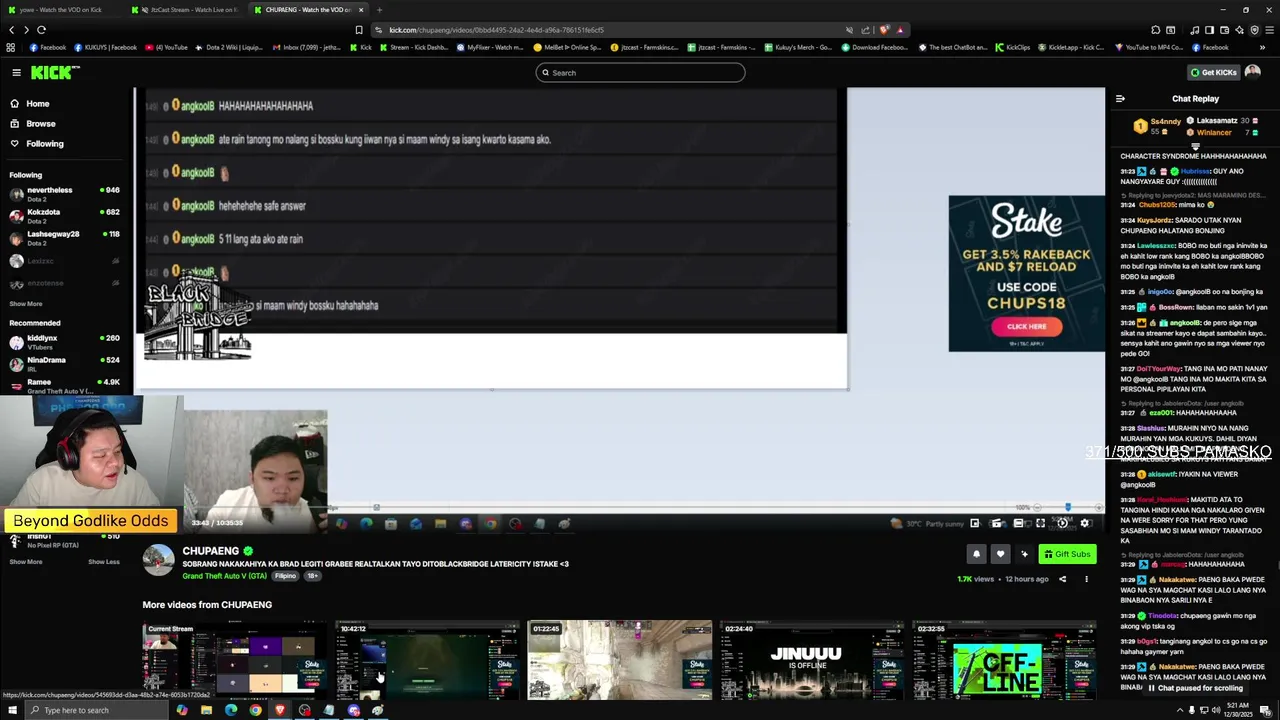The image size is (1280, 720).
Task: Switch to JtzCast Stream browser tab
Action: point(186,9)
